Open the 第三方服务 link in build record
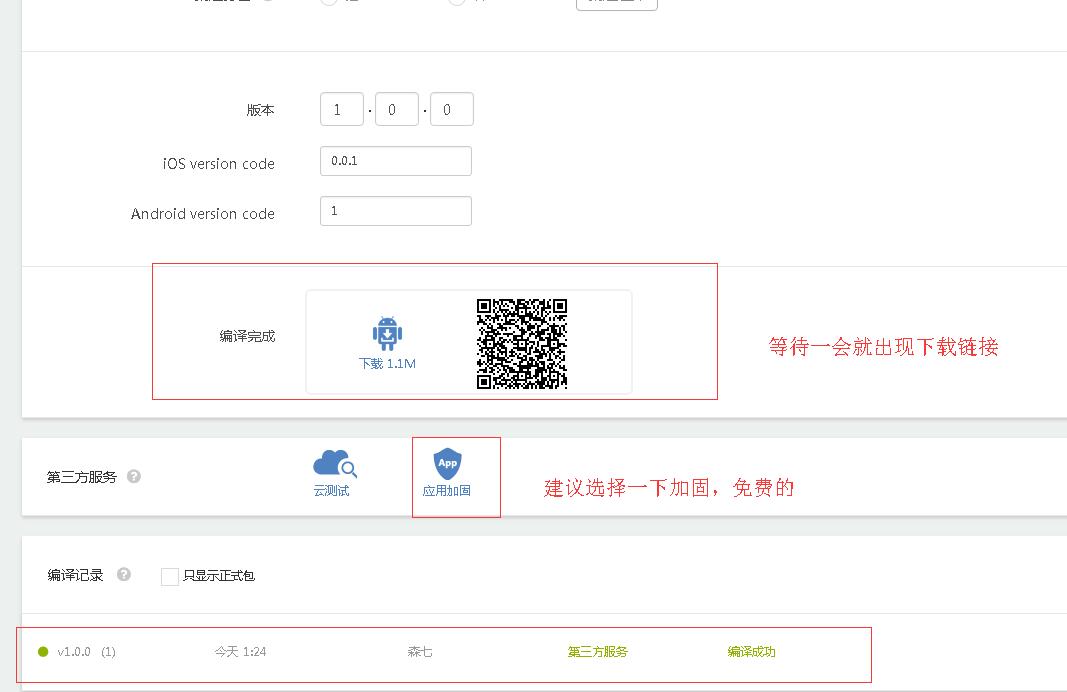The height and width of the screenshot is (692, 1067). click(597, 652)
